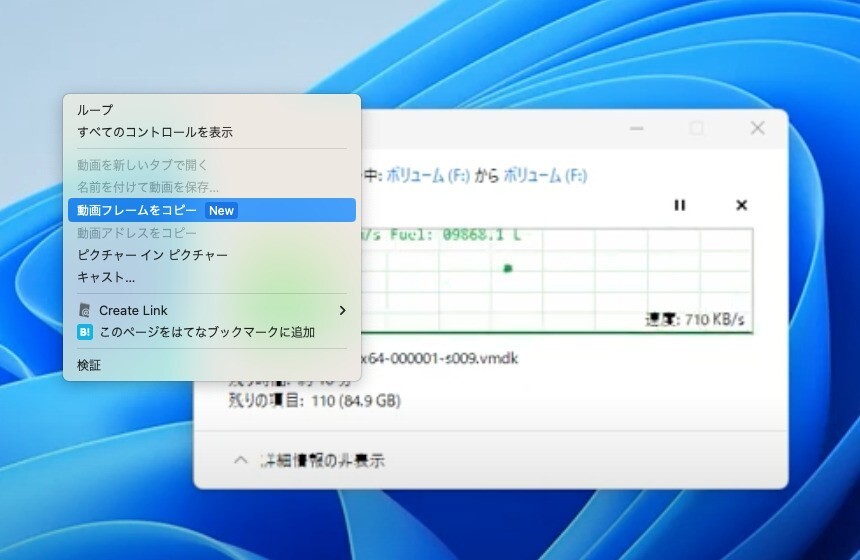Click the 残りの項目: 110 (84.9 GB) text
860x560 pixels.
[x=314, y=401]
